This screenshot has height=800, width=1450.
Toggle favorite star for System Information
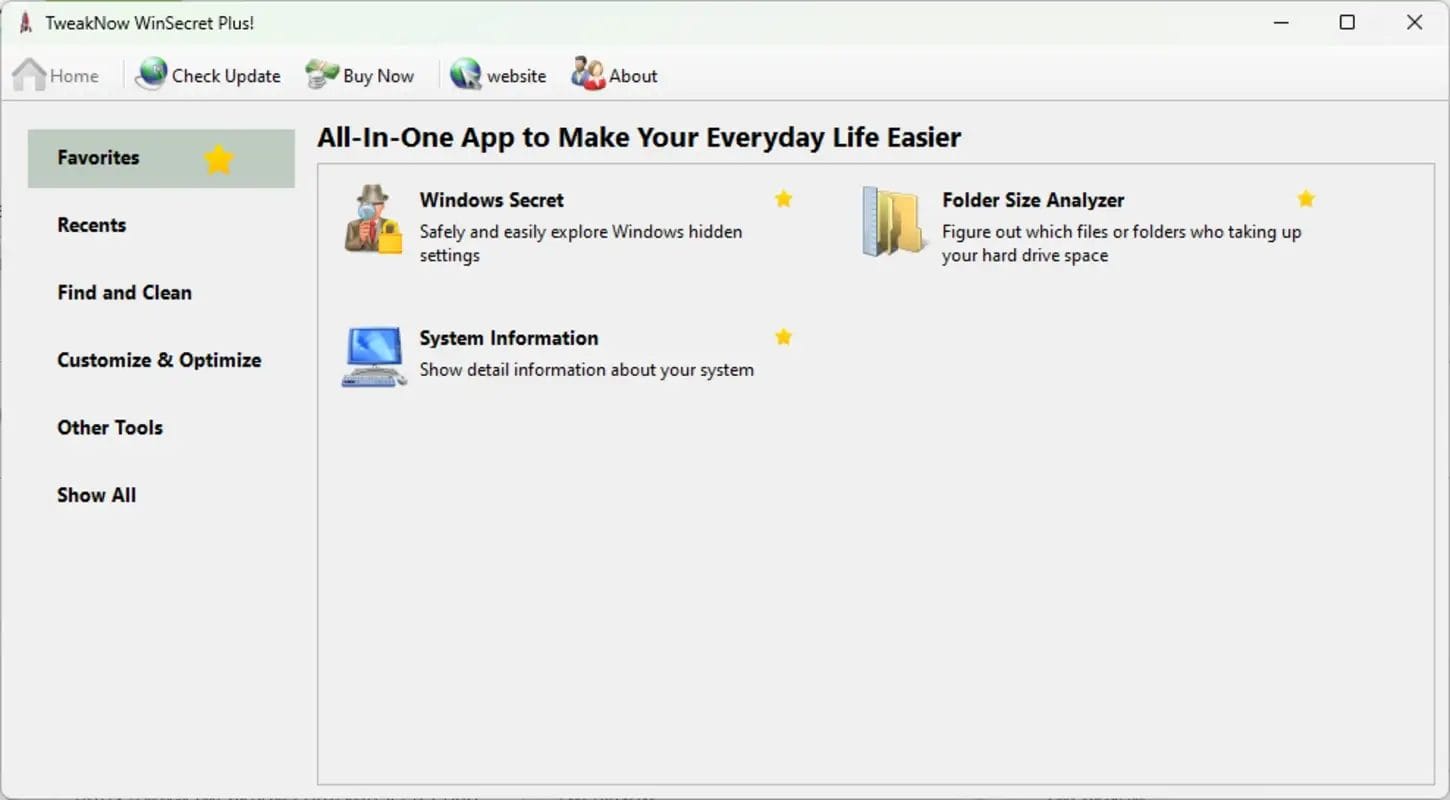[784, 337]
